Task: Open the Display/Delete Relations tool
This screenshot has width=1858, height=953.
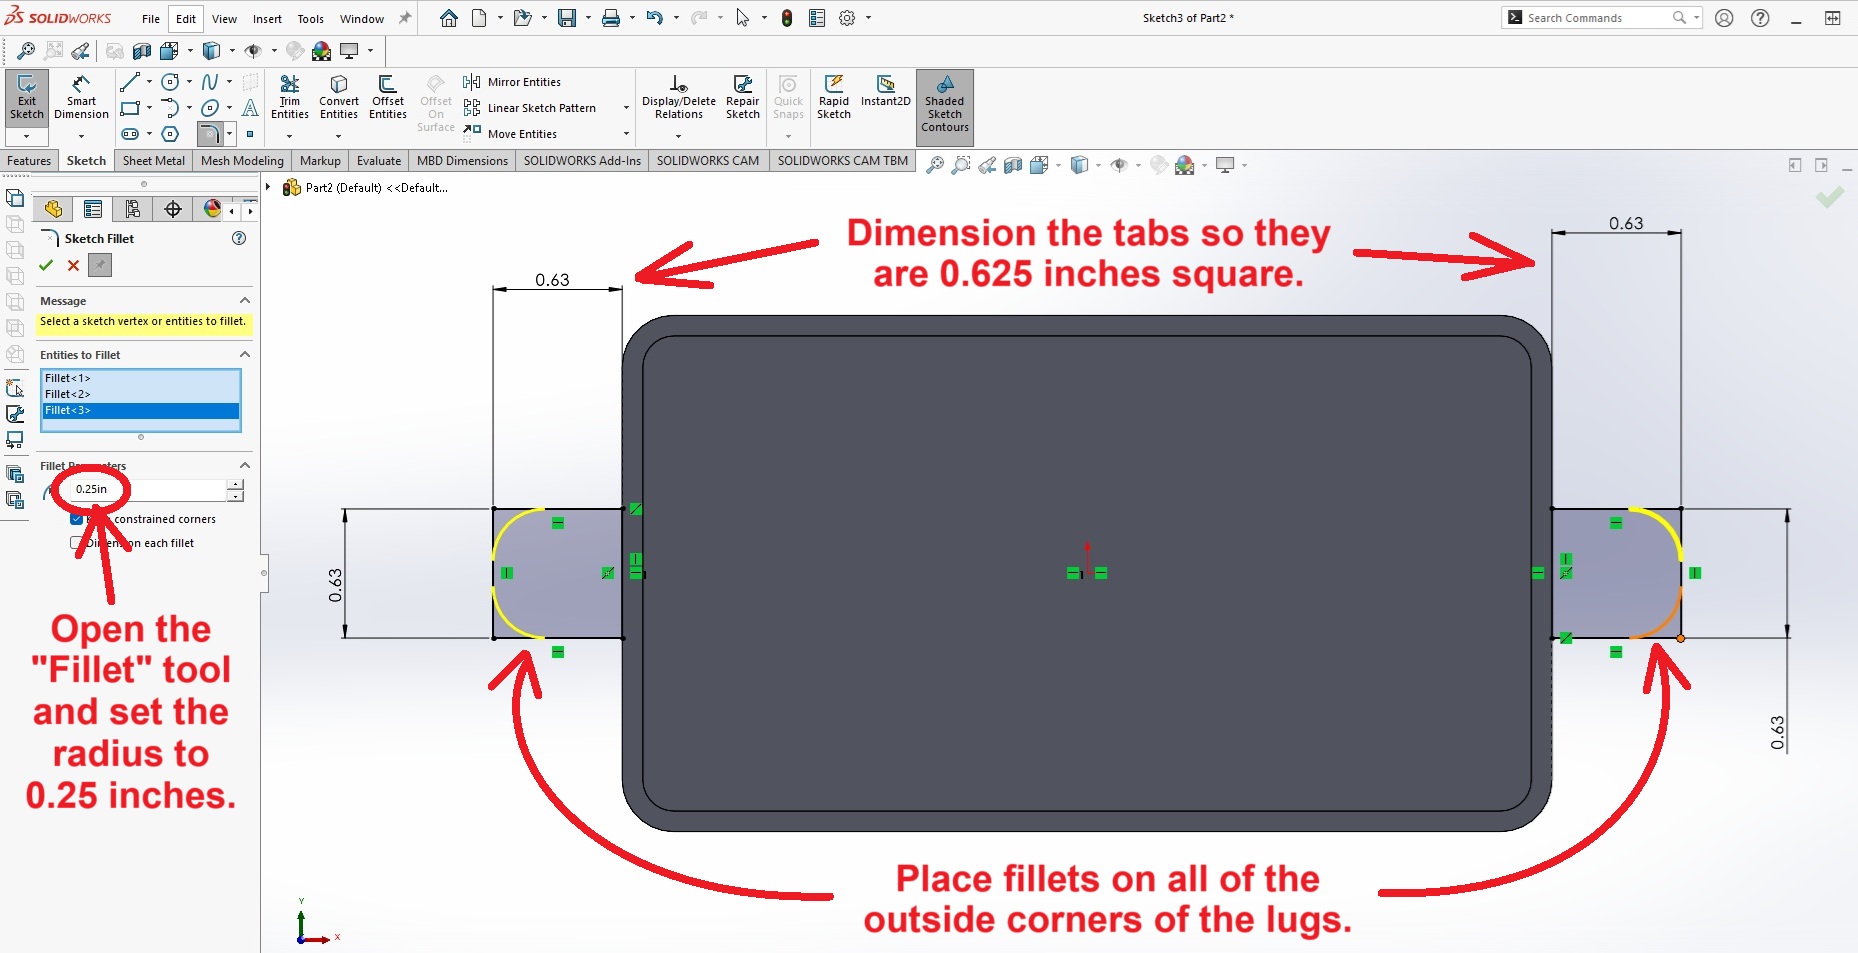Action: point(678,98)
